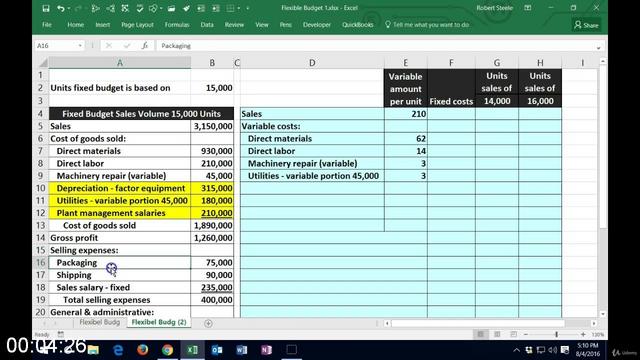Click the Gross profit value 1,260,000
The image size is (640, 360).
click(212, 238)
